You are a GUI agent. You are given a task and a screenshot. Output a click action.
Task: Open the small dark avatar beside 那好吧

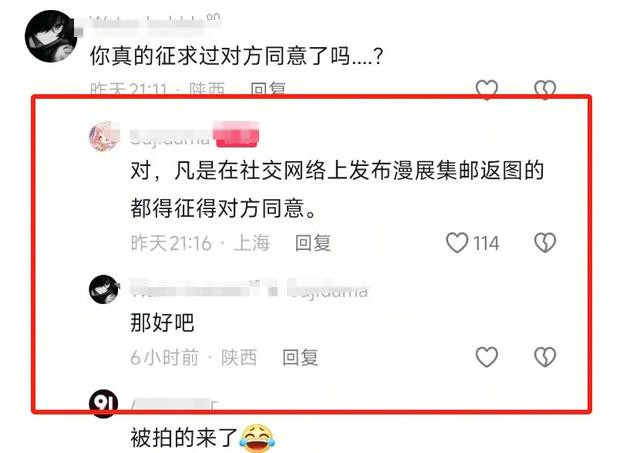[104, 289]
